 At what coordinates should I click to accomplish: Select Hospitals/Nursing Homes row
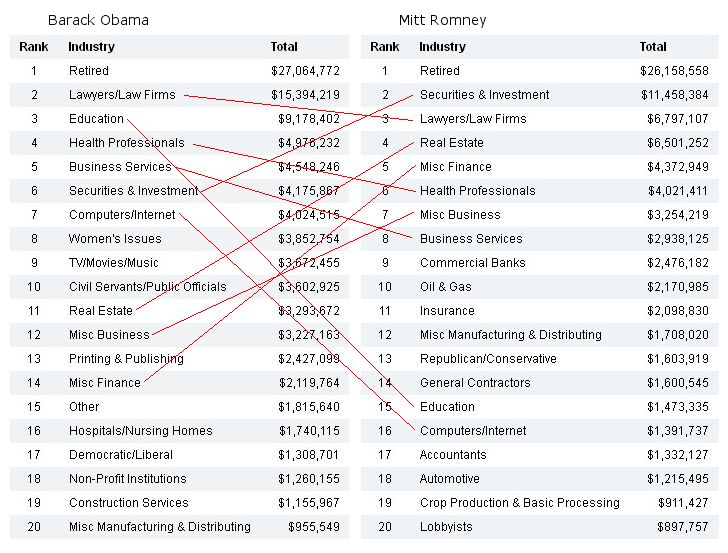click(x=140, y=431)
